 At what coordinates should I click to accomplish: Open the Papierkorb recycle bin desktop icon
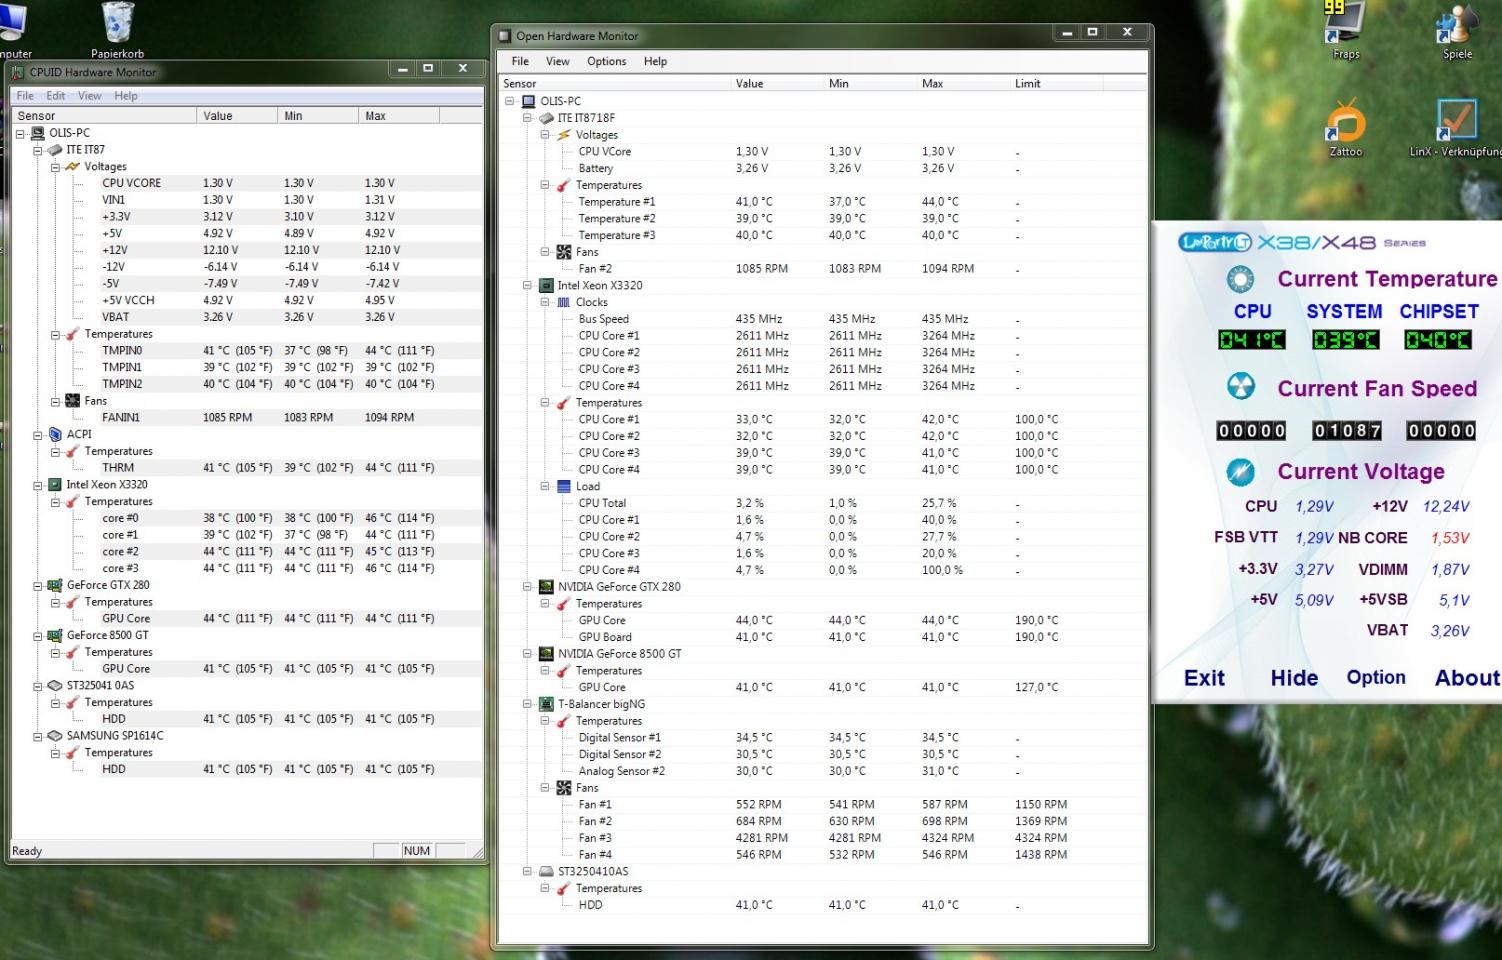pyautogui.click(x=118, y=29)
